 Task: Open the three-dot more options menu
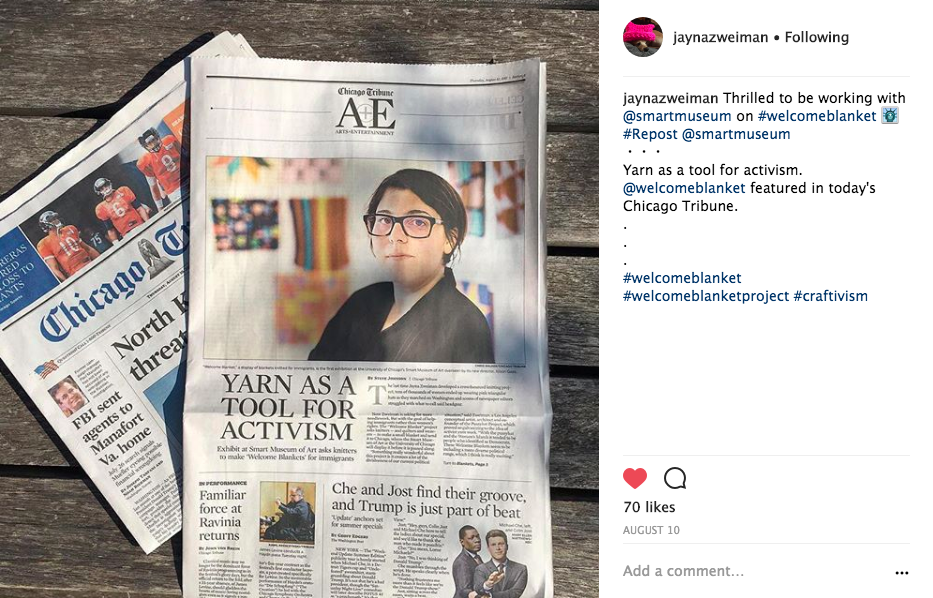click(x=901, y=572)
